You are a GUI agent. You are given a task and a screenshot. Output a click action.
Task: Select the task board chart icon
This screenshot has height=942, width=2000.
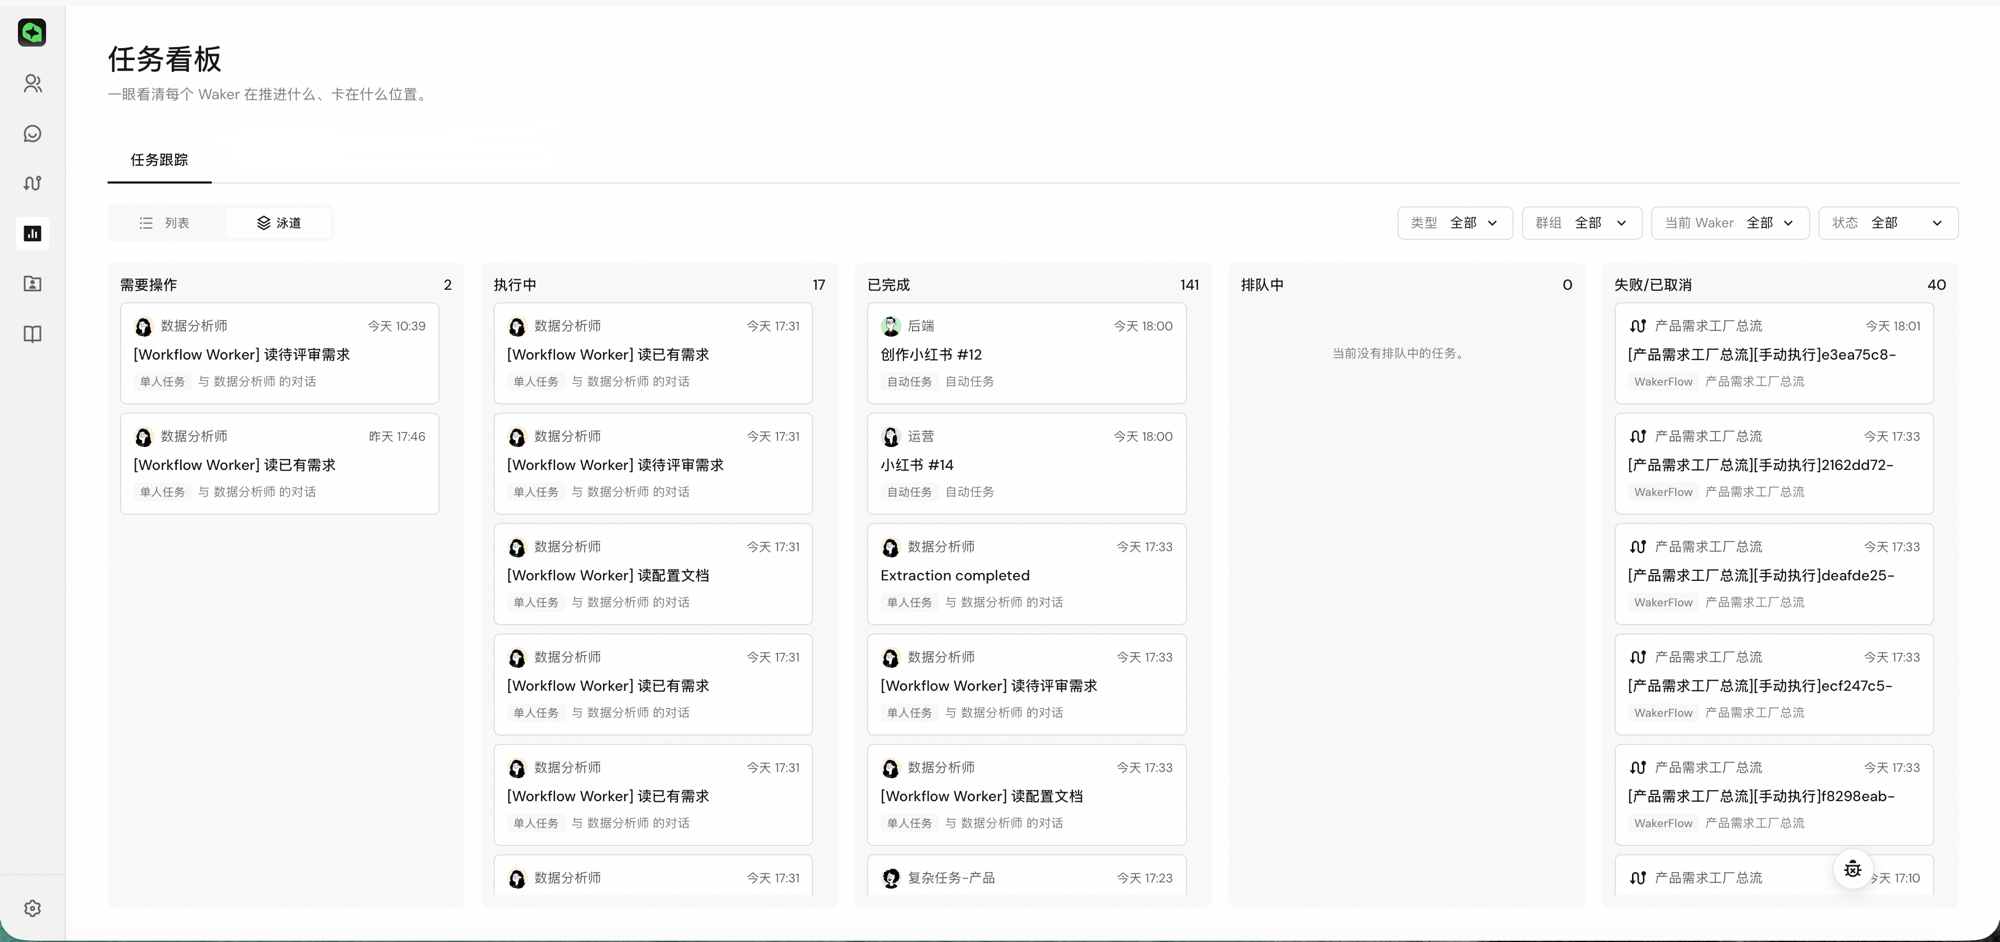32,234
